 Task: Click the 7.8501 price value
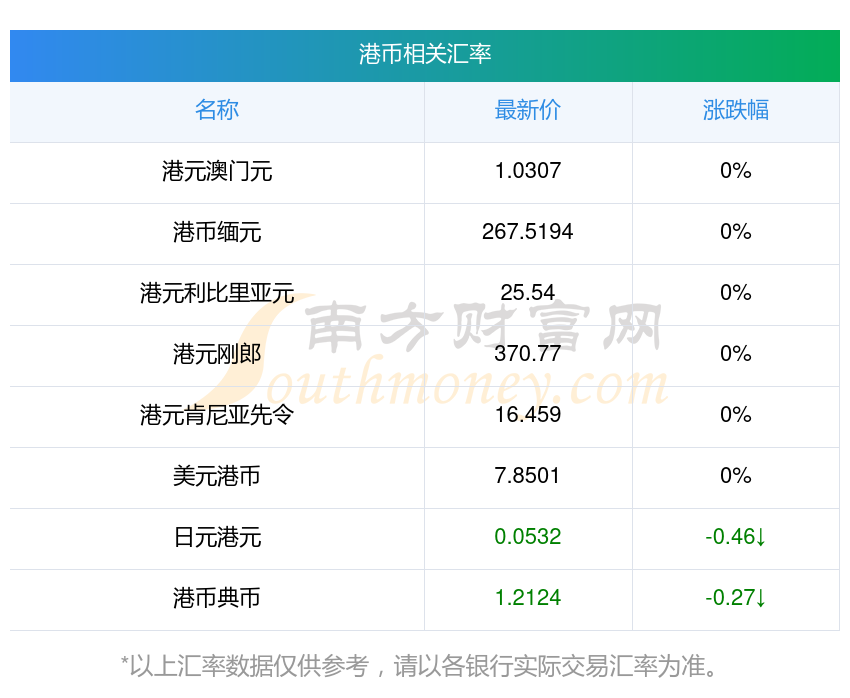[527, 475]
